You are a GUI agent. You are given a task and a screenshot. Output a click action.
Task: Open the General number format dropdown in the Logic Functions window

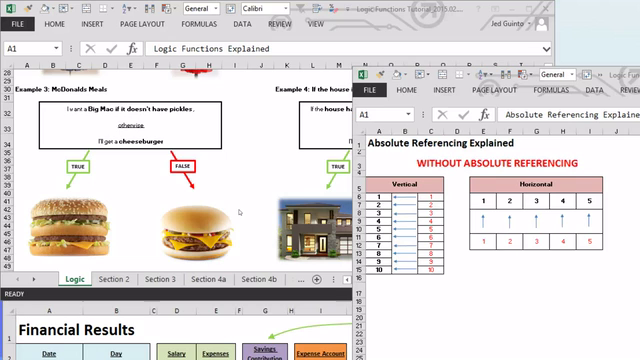tap(216, 8)
